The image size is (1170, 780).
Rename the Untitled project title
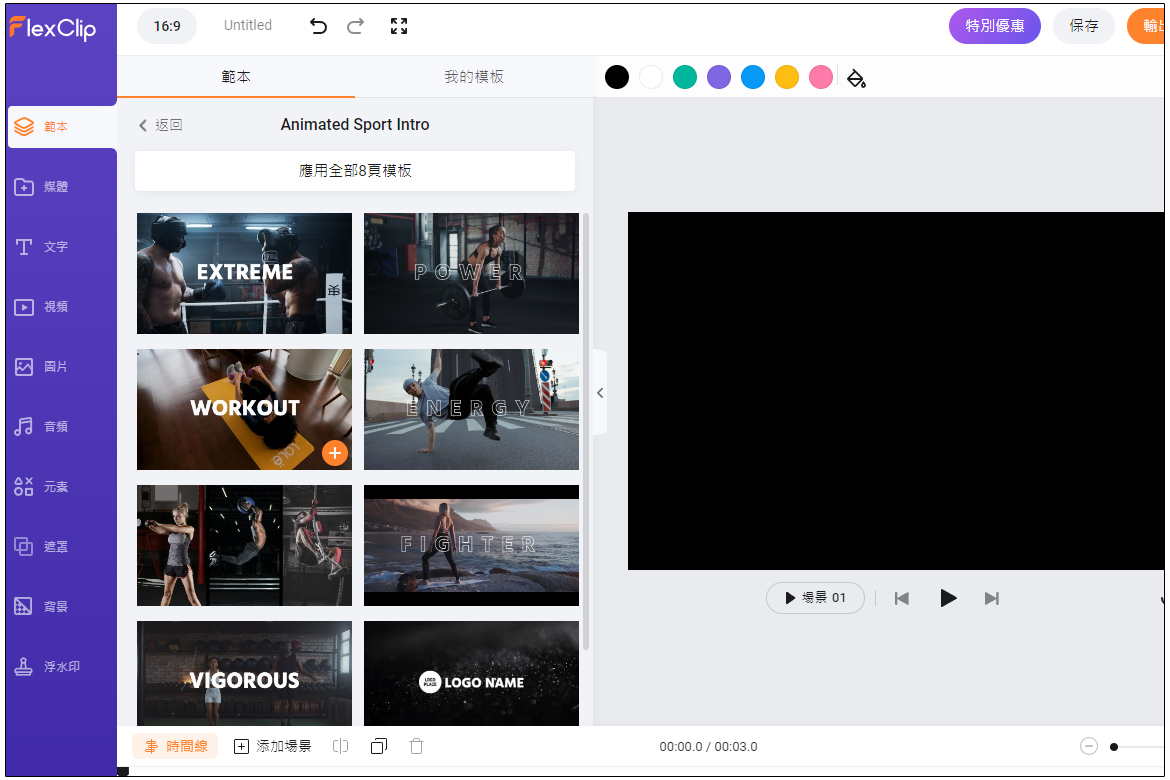tap(248, 25)
